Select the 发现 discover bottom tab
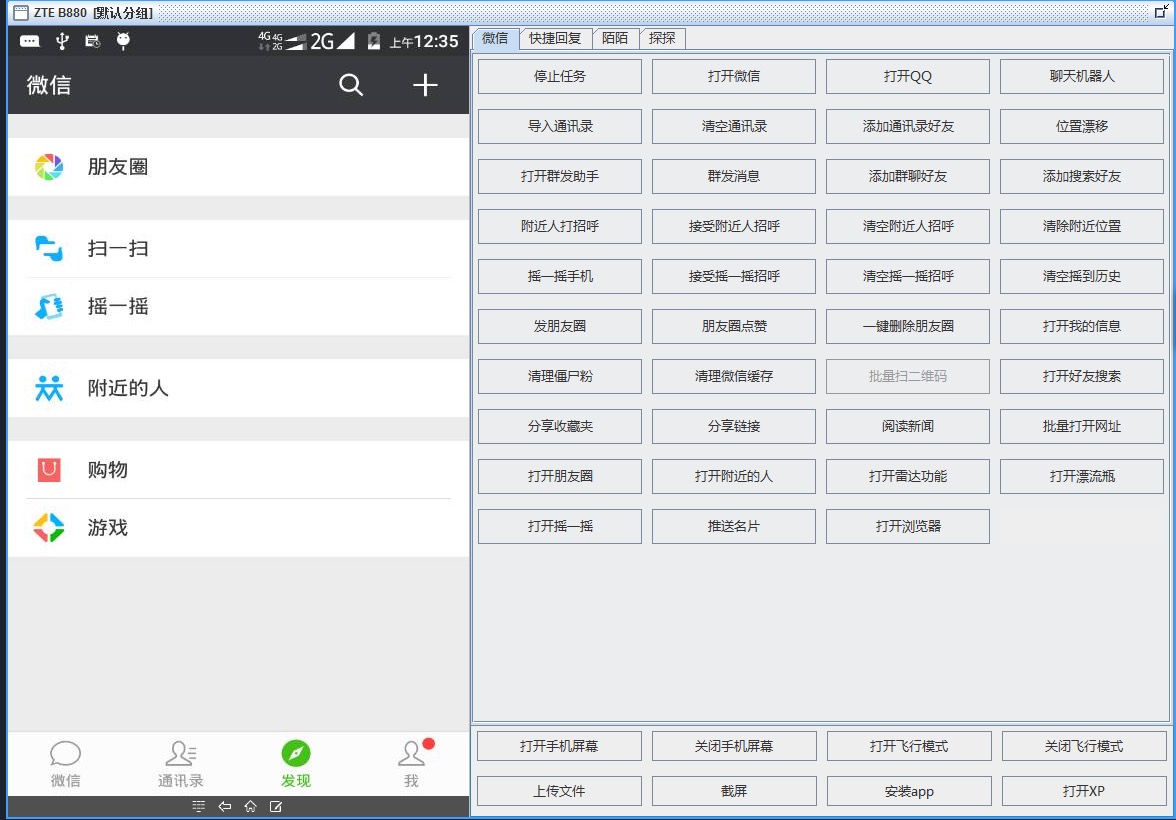 [x=296, y=764]
